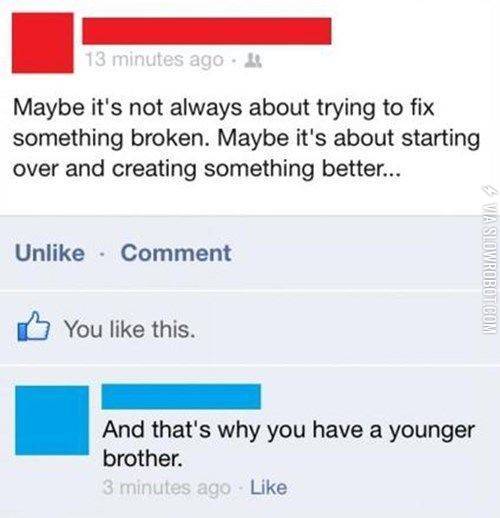Screen dimensions: 500x518
Task: Click the thumbs-up icon beside 'You like this'
Action: tap(34, 327)
